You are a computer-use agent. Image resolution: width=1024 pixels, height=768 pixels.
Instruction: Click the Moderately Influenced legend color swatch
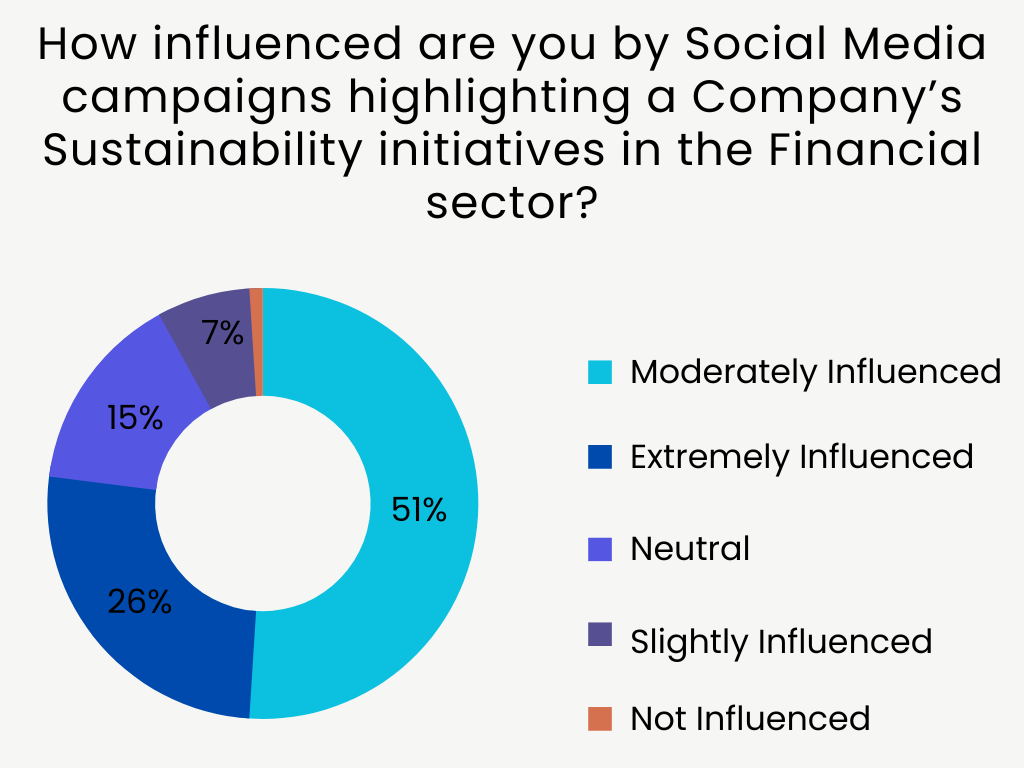tap(599, 373)
